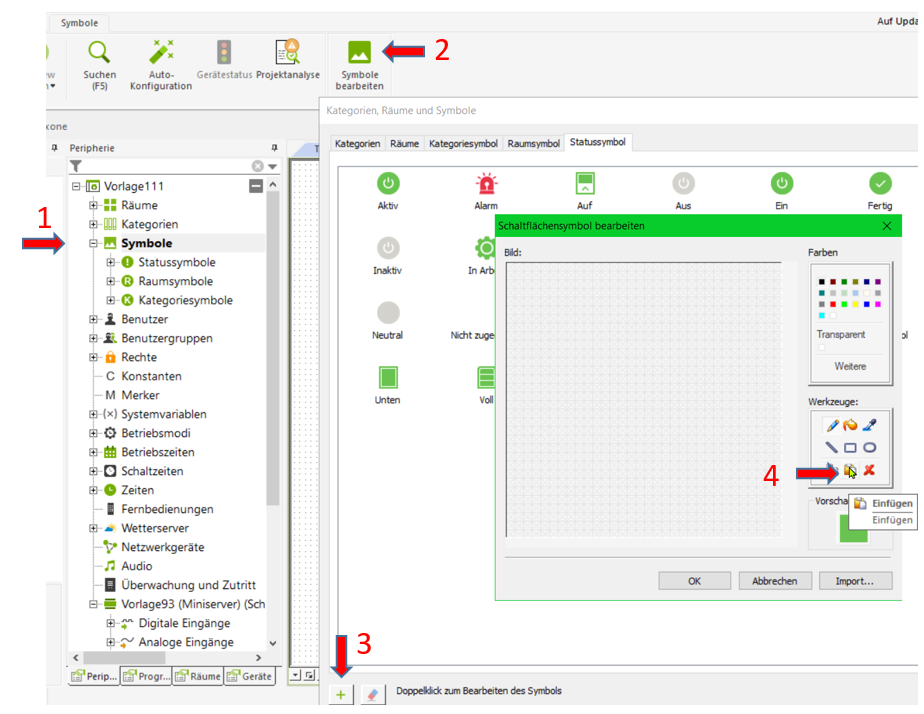Switch to the Progr... bottom panel tab
The height and width of the screenshot is (714, 924).
coord(146,676)
